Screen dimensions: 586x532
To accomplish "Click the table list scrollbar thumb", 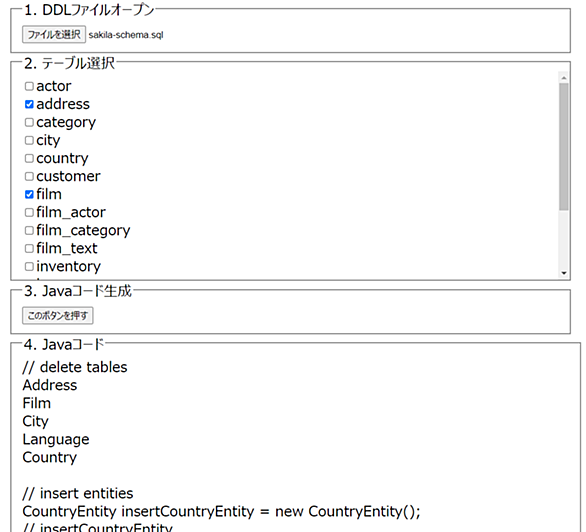I will tap(564, 146).
